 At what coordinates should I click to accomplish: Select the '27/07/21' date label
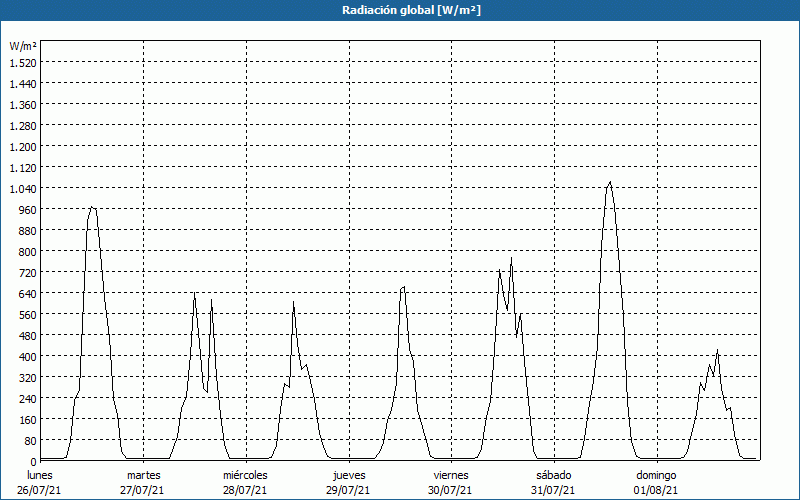click(142, 490)
